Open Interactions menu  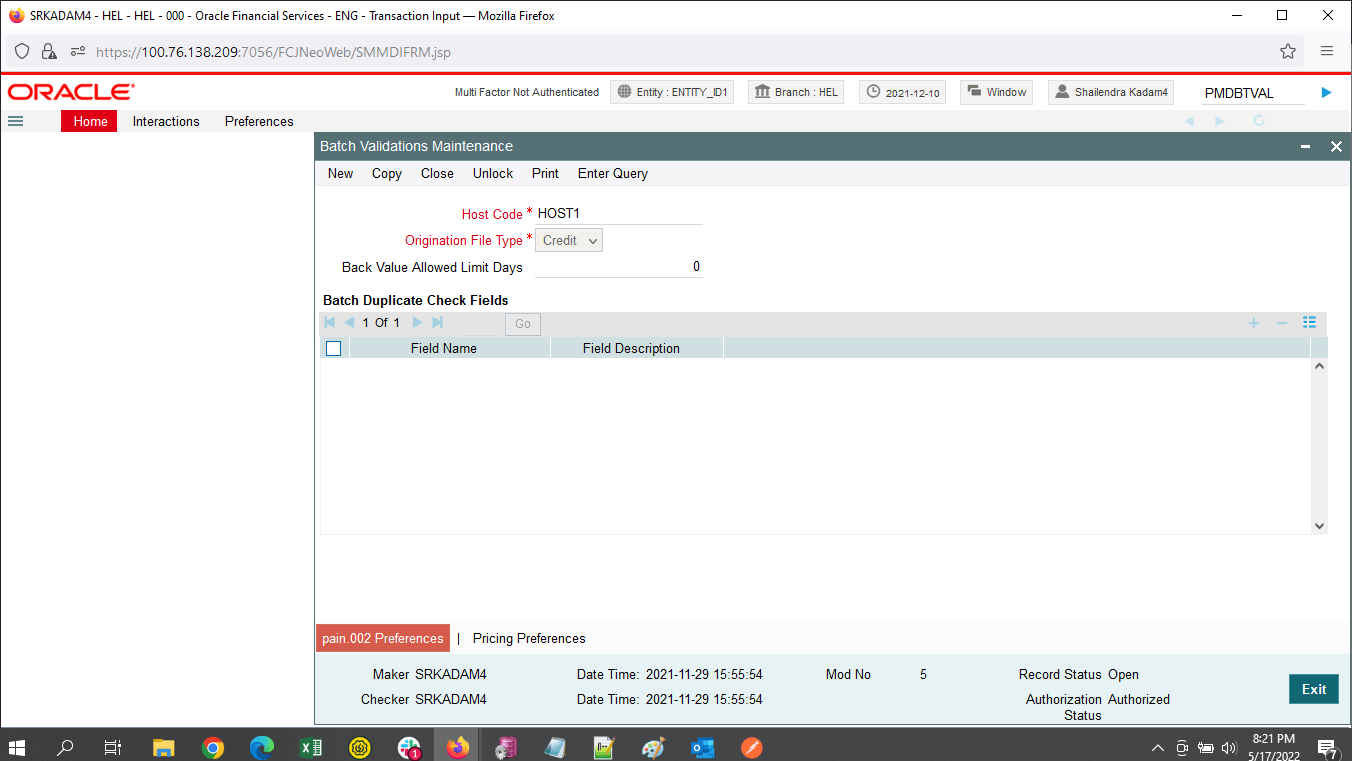(166, 121)
